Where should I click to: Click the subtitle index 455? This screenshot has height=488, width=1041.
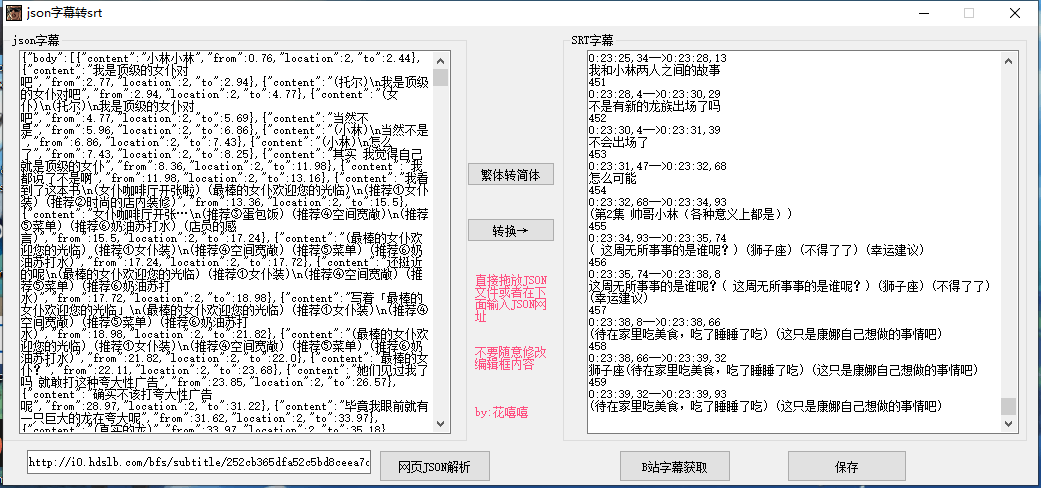597,226
